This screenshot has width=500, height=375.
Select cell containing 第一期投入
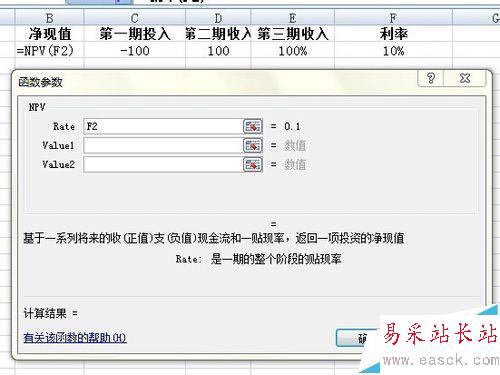pyautogui.click(x=134, y=34)
